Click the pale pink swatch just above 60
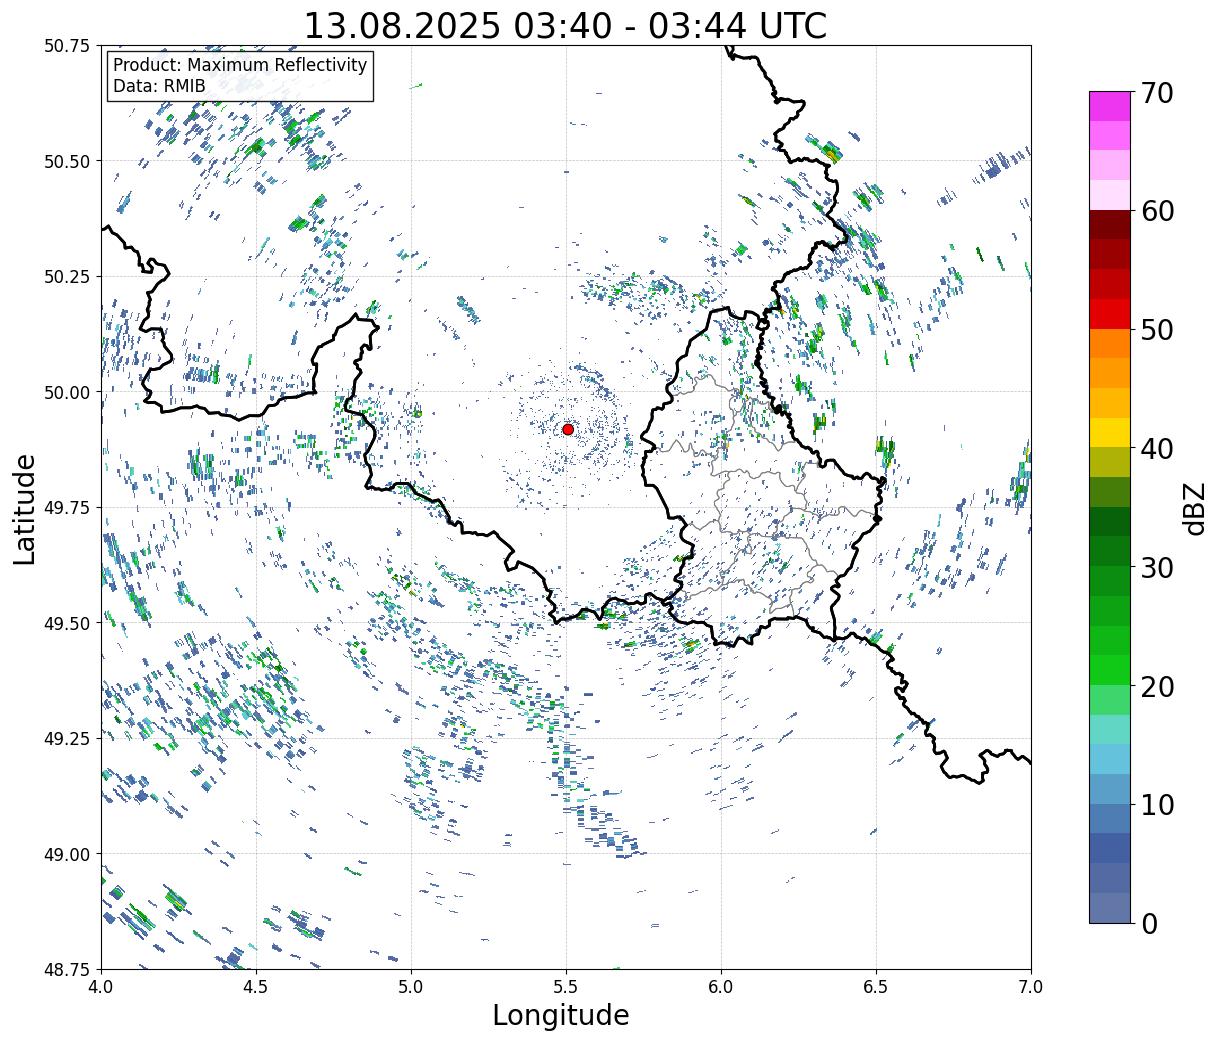The height and width of the screenshot is (1040, 1219). click(1110, 195)
